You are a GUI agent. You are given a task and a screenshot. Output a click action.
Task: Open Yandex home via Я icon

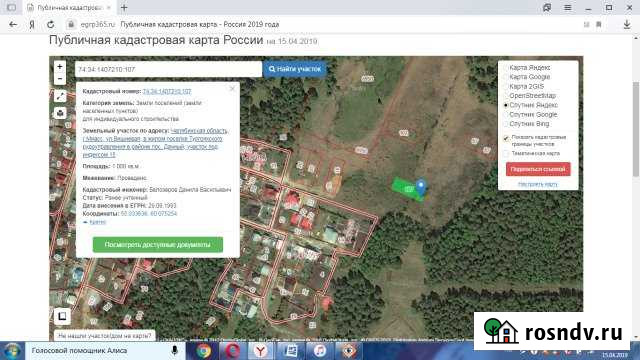(32, 24)
